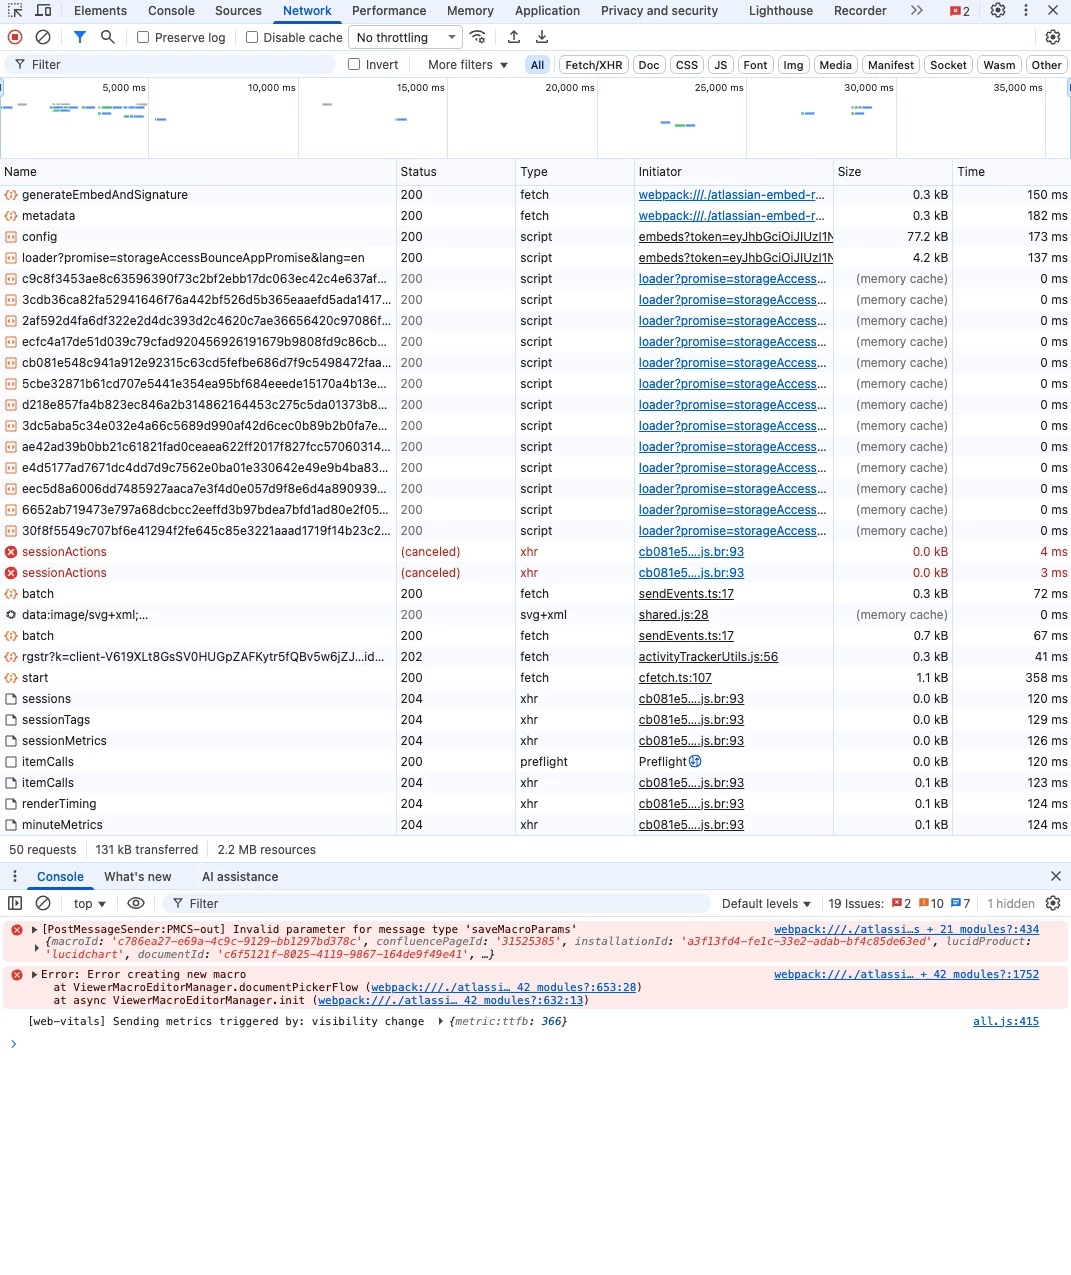The width and height of the screenshot is (1071, 1275).
Task: Enable the Disable cache checkbox
Action: click(252, 37)
